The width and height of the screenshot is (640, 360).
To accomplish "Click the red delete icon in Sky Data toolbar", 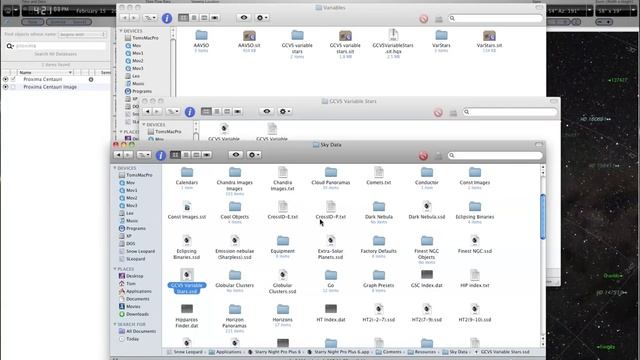I will coord(423,156).
